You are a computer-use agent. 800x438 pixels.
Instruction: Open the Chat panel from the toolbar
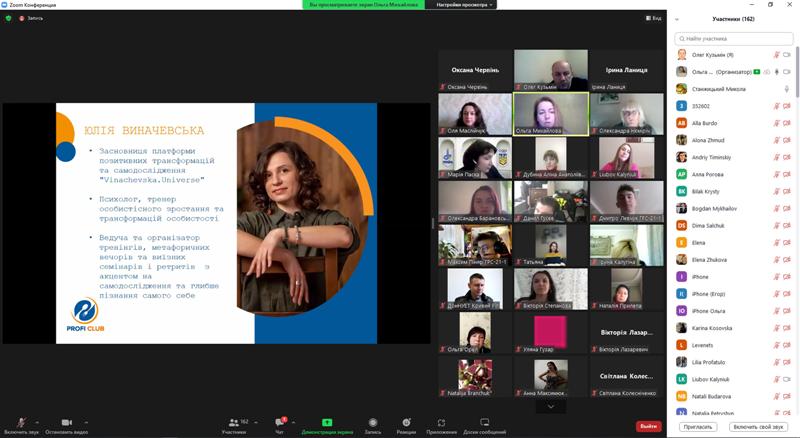tap(280, 424)
